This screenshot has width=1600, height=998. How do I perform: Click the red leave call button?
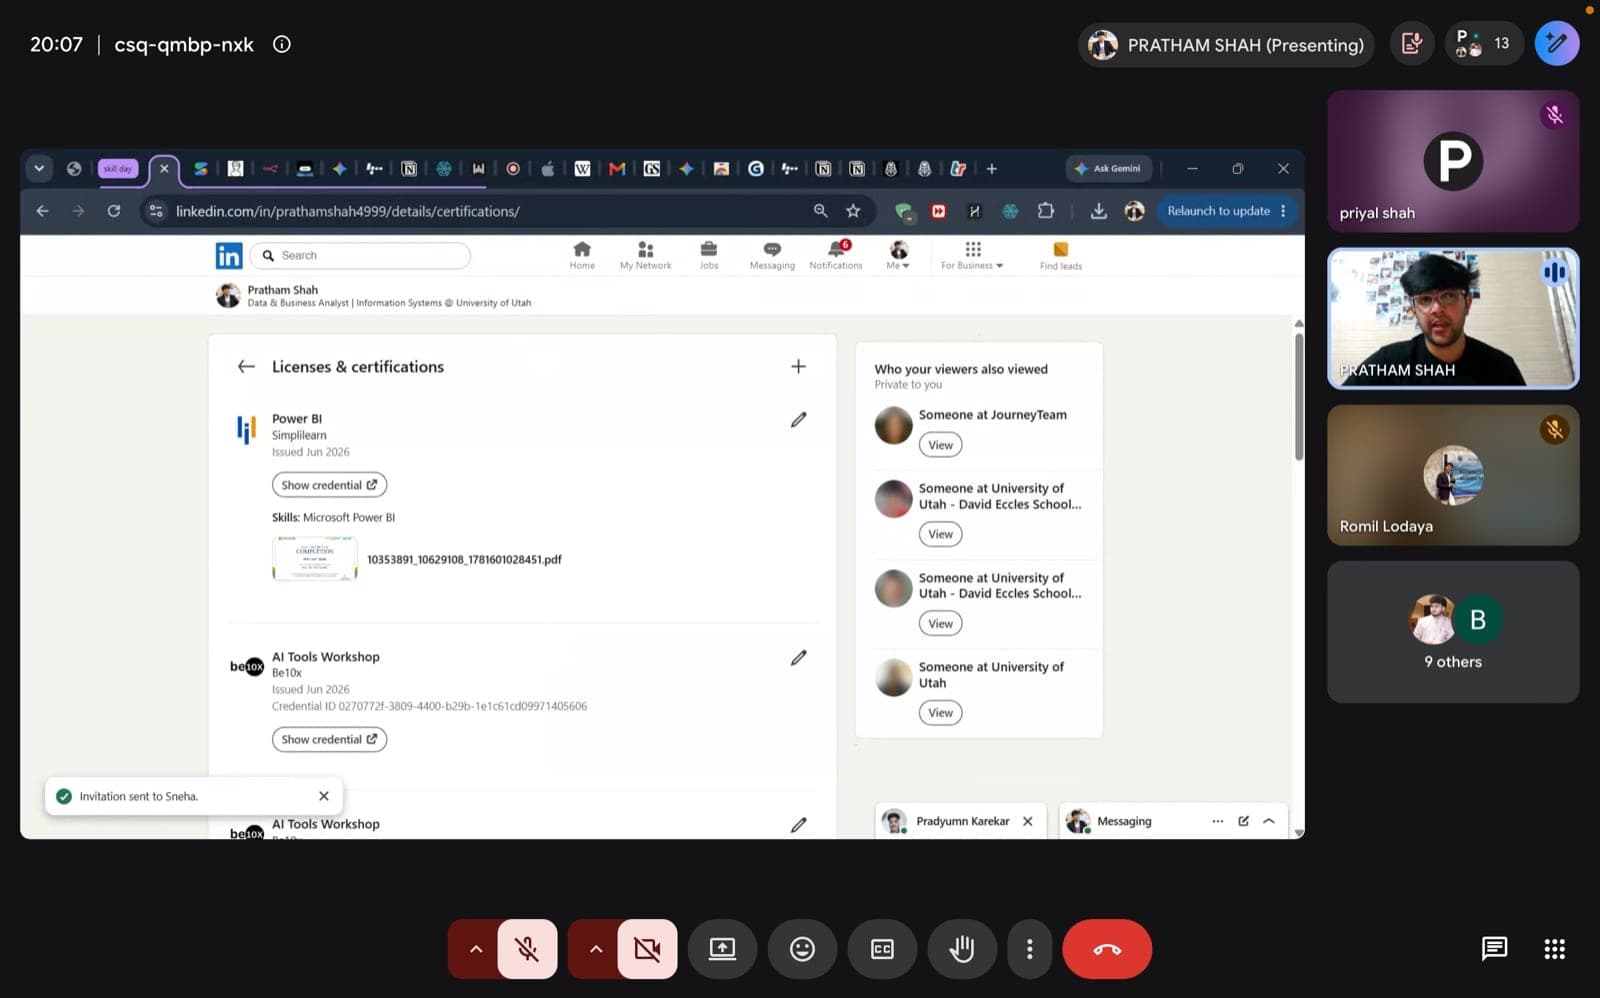coord(1107,949)
